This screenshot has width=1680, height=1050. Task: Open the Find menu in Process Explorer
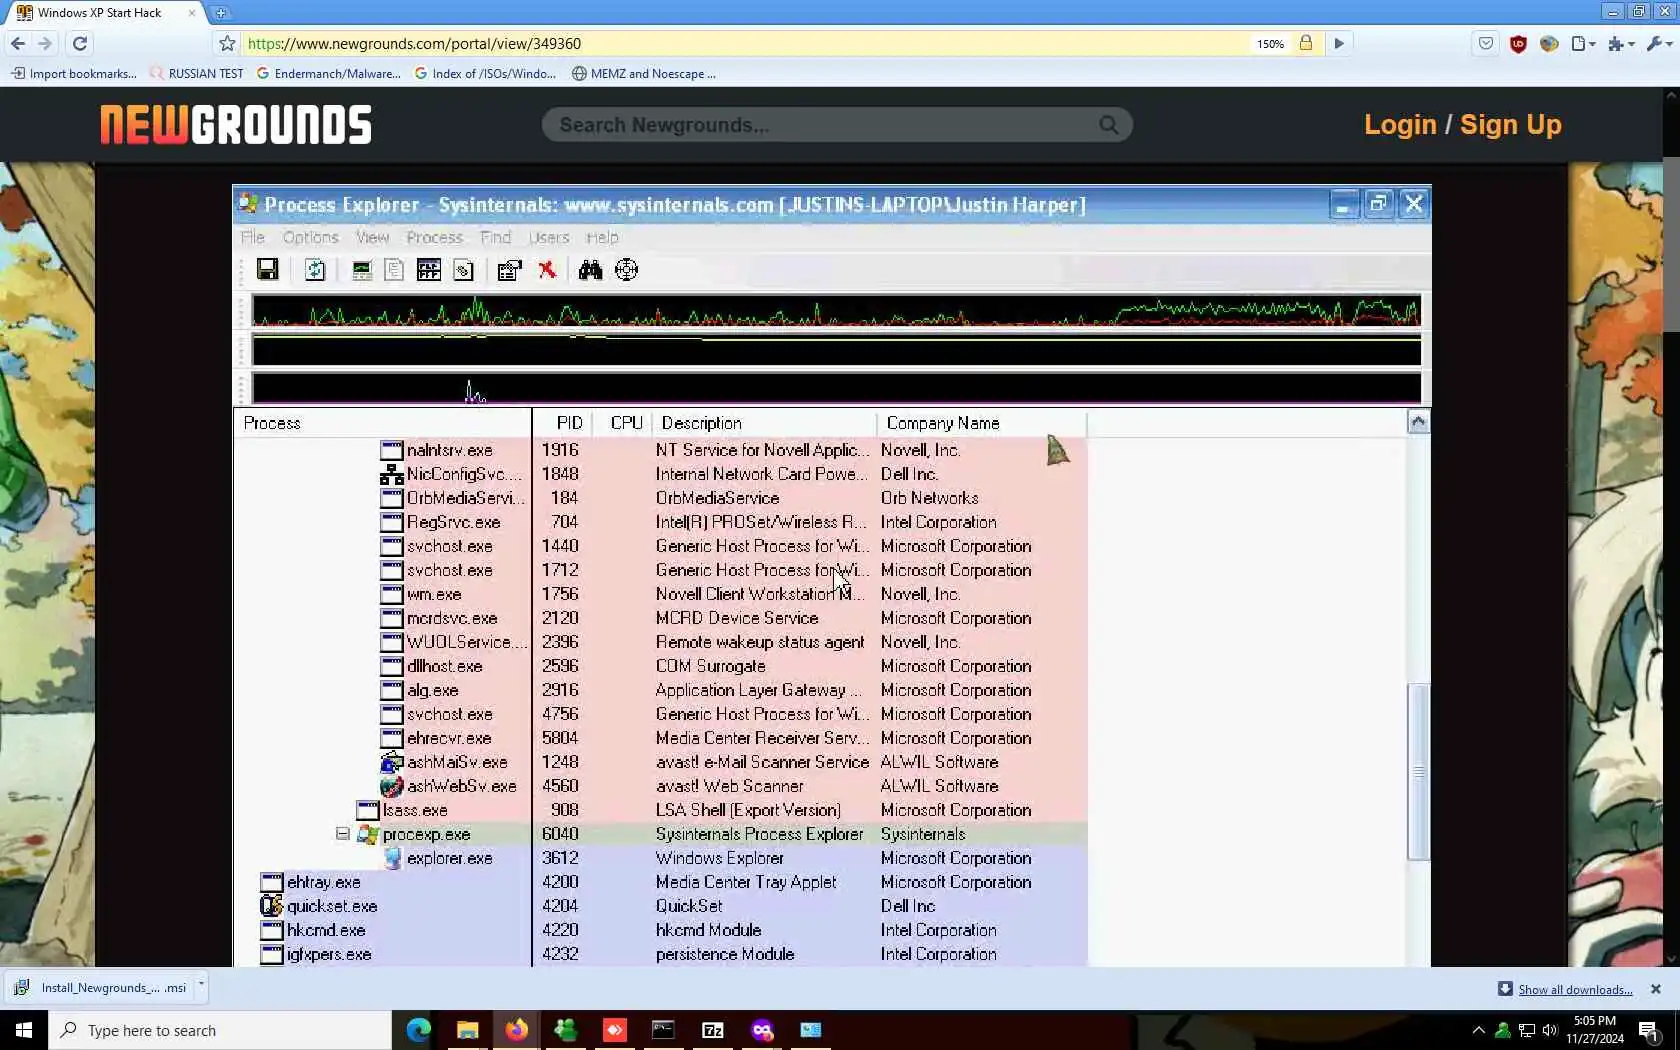click(496, 237)
